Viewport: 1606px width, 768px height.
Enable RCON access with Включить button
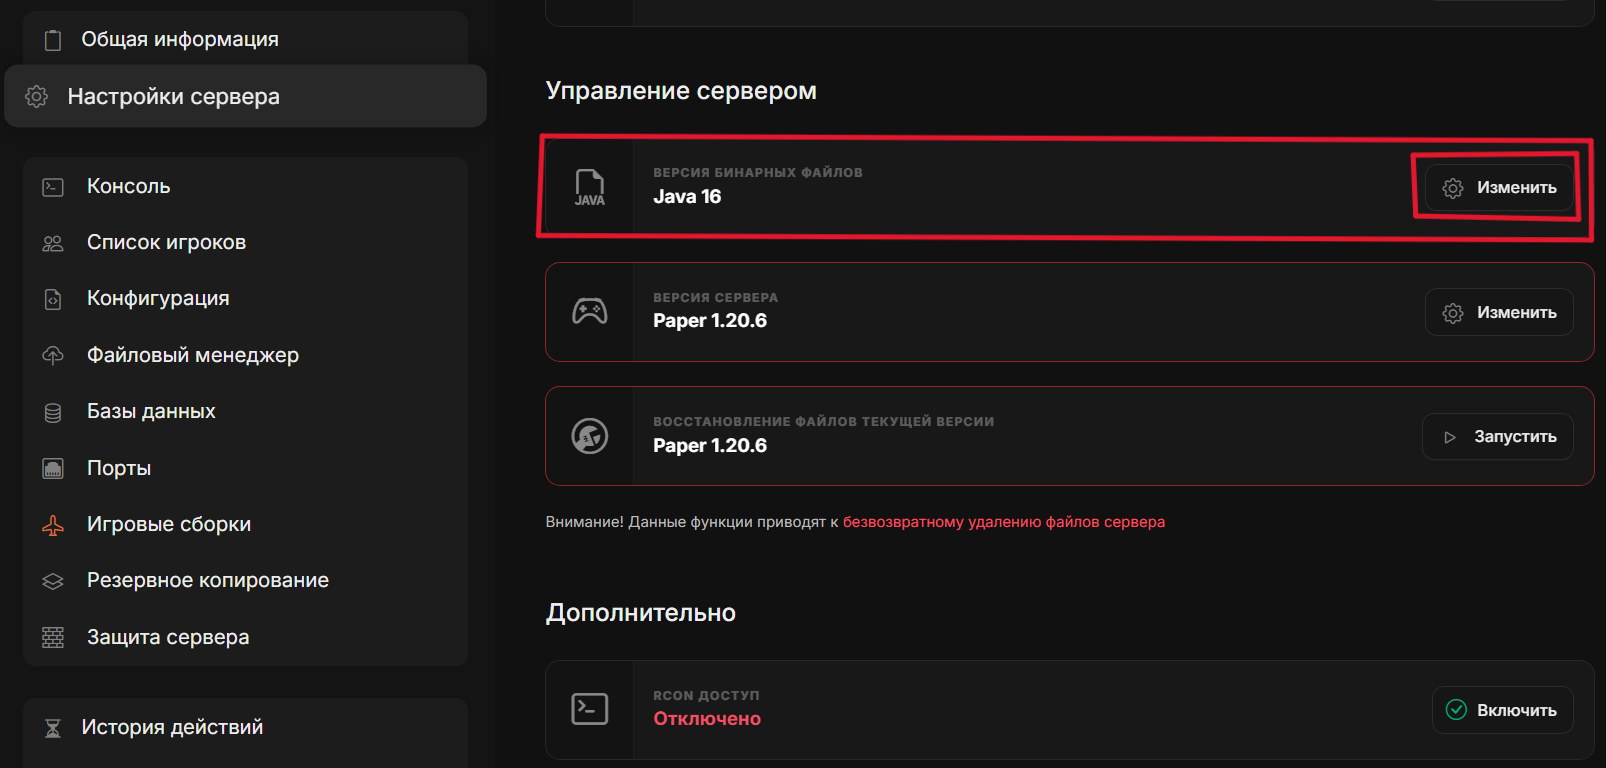coord(1502,710)
